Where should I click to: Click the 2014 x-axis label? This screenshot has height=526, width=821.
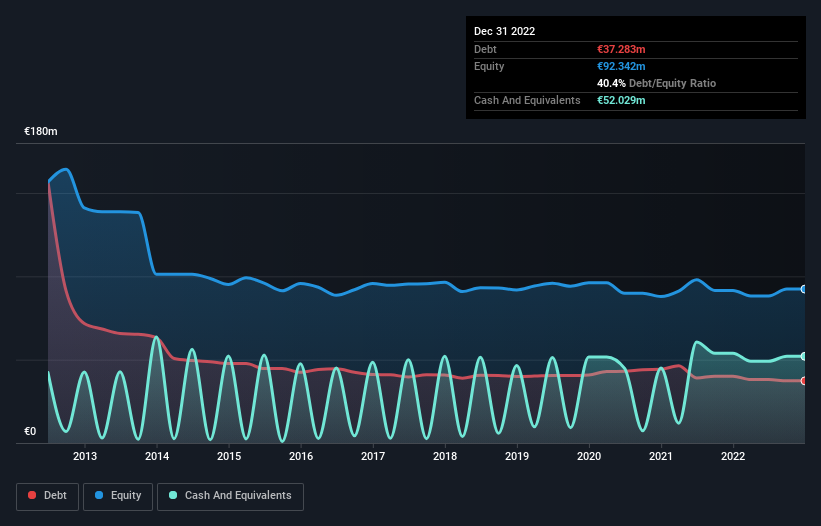point(157,456)
